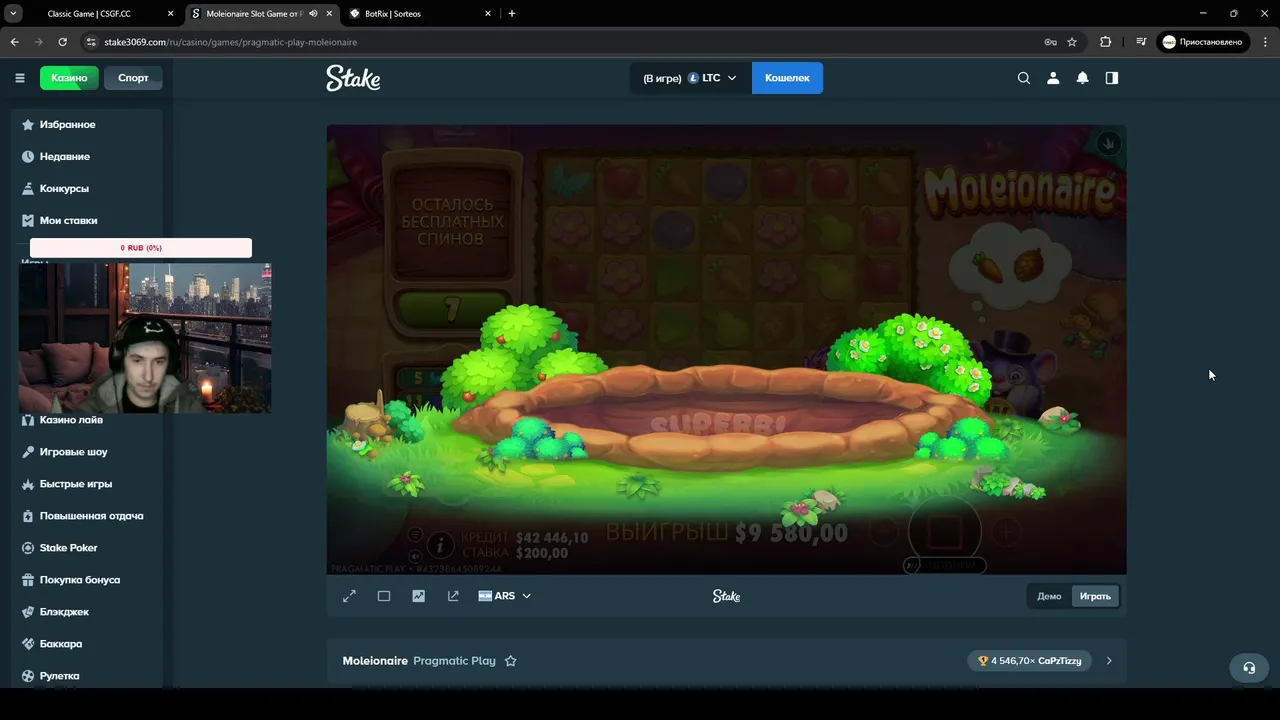Screen dimensions: 1280x720
Task: Enable theatre mode rectangle icon
Action: (x=384, y=596)
